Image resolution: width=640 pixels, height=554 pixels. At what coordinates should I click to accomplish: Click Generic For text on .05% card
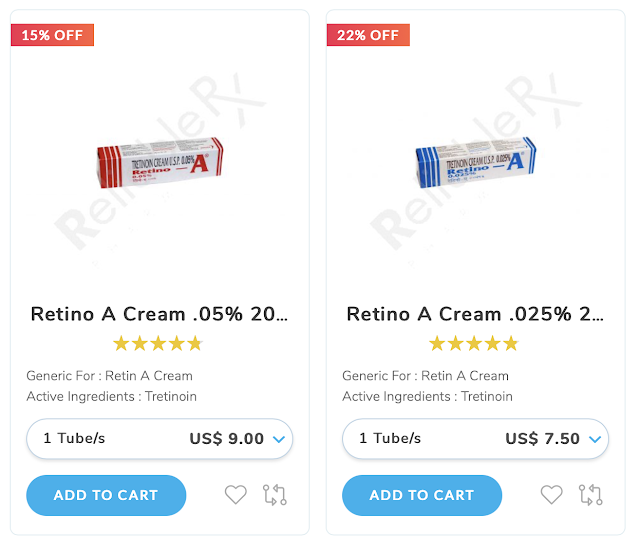point(110,376)
